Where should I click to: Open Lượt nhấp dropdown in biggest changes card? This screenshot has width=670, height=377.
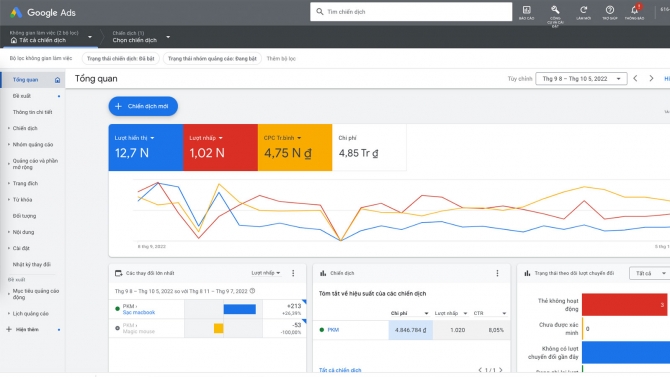click(x=266, y=273)
